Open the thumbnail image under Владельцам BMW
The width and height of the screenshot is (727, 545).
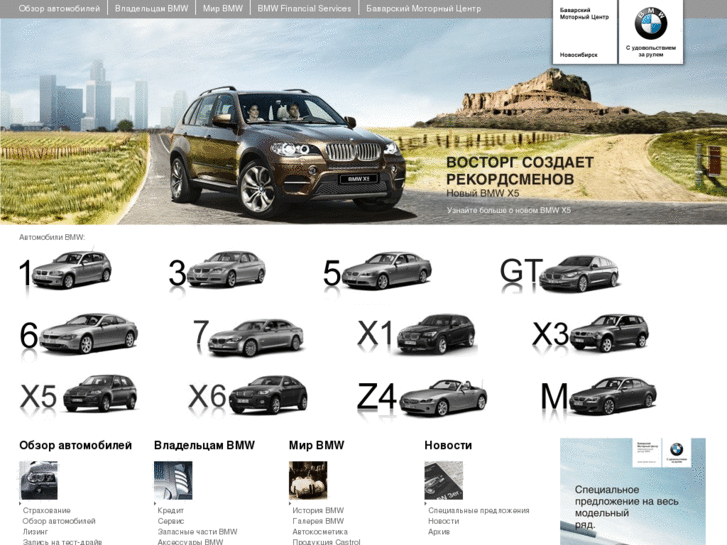[x=173, y=480]
